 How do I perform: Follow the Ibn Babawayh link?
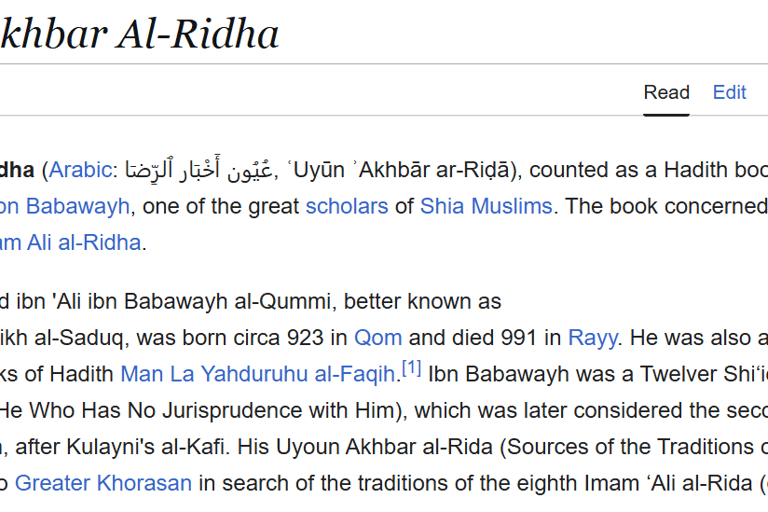(x=65, y=206)
